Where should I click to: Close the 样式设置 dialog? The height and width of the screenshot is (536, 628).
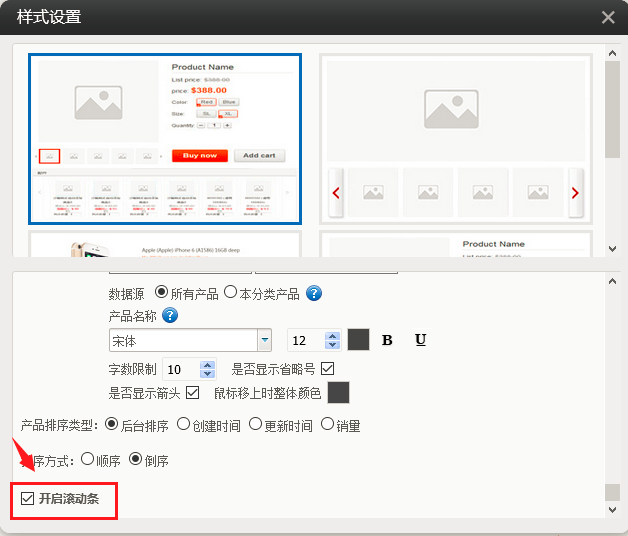coord(608,17)
